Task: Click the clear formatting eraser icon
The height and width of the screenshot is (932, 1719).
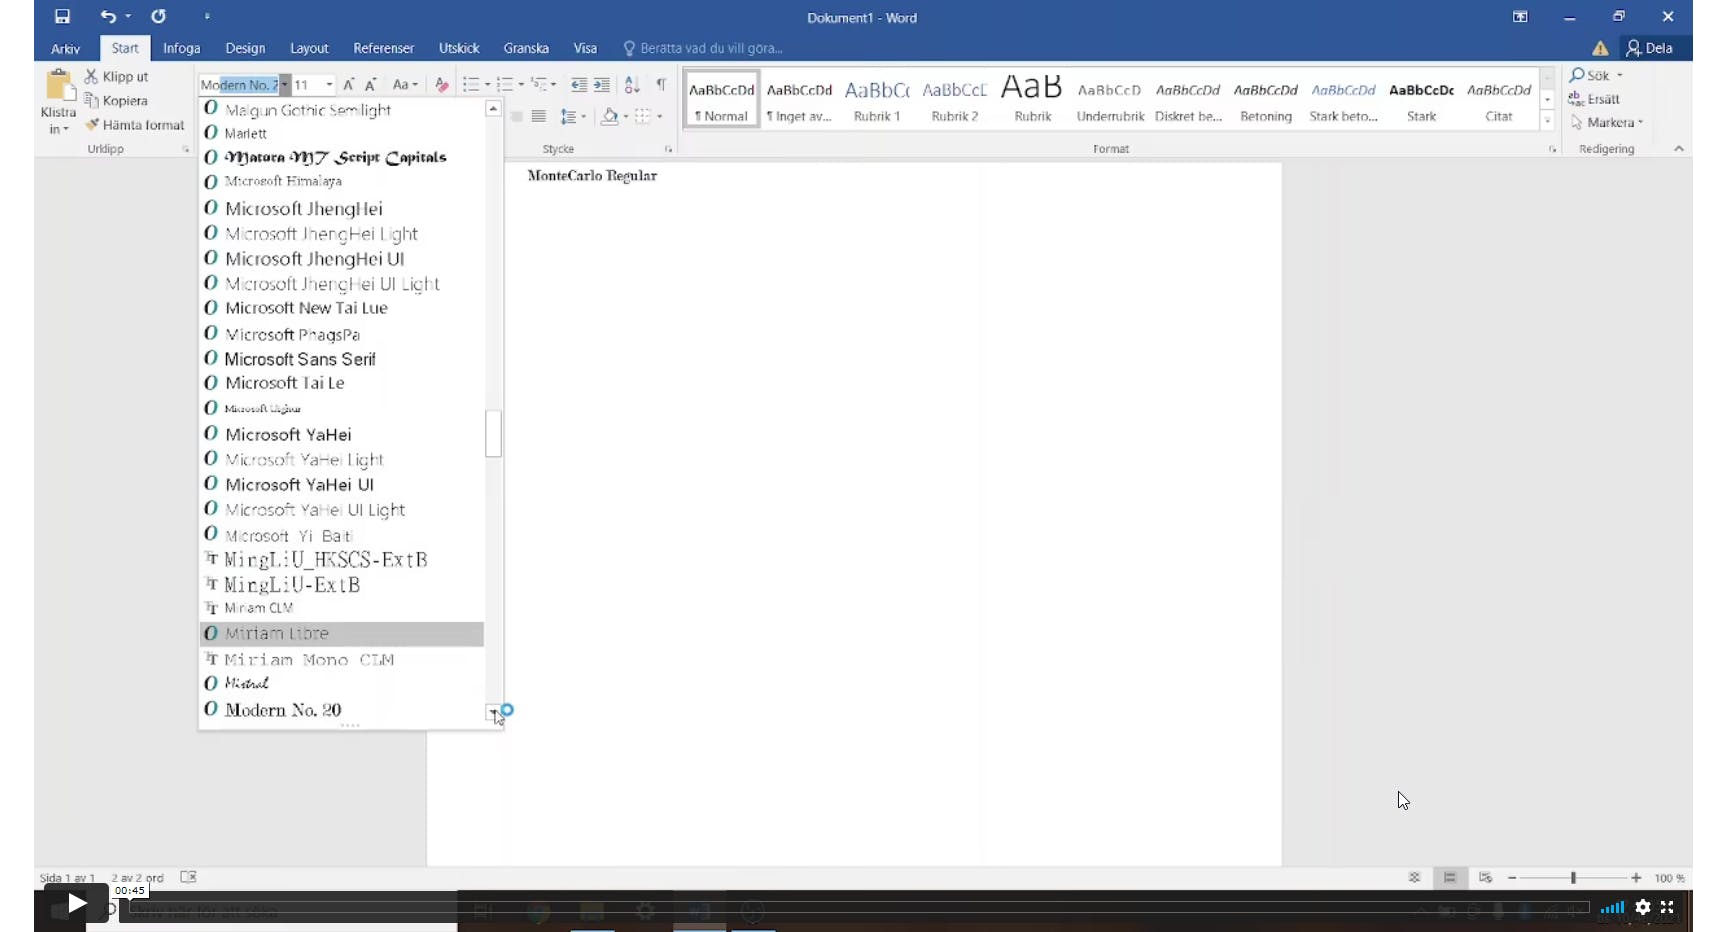Action: [441, 85]
